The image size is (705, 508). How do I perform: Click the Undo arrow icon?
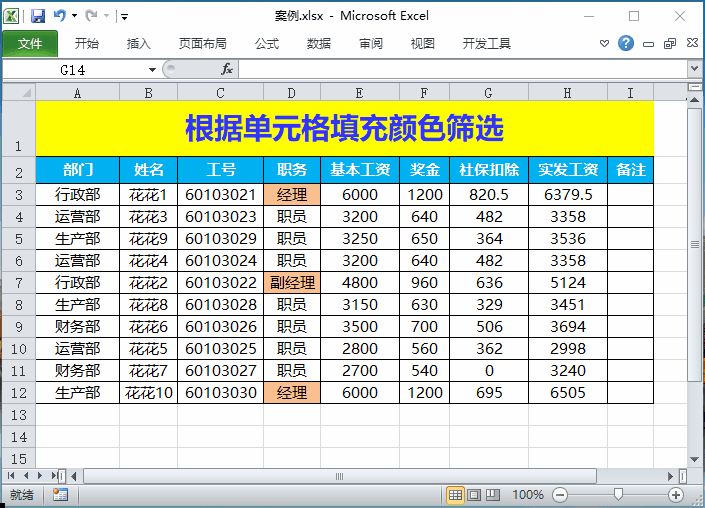(60, 16)
